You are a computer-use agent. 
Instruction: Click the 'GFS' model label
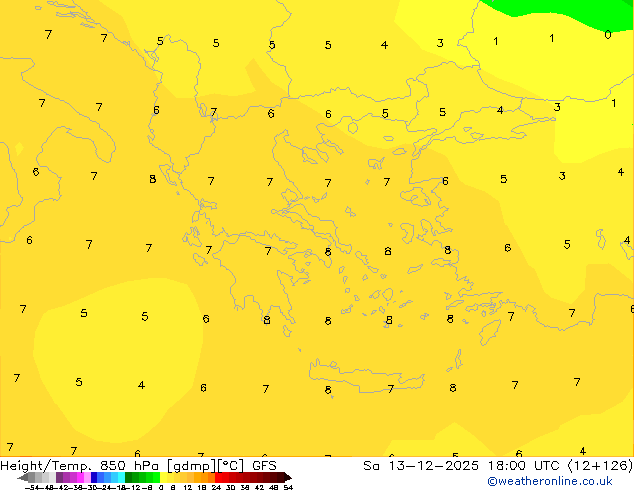coord(264,466)
